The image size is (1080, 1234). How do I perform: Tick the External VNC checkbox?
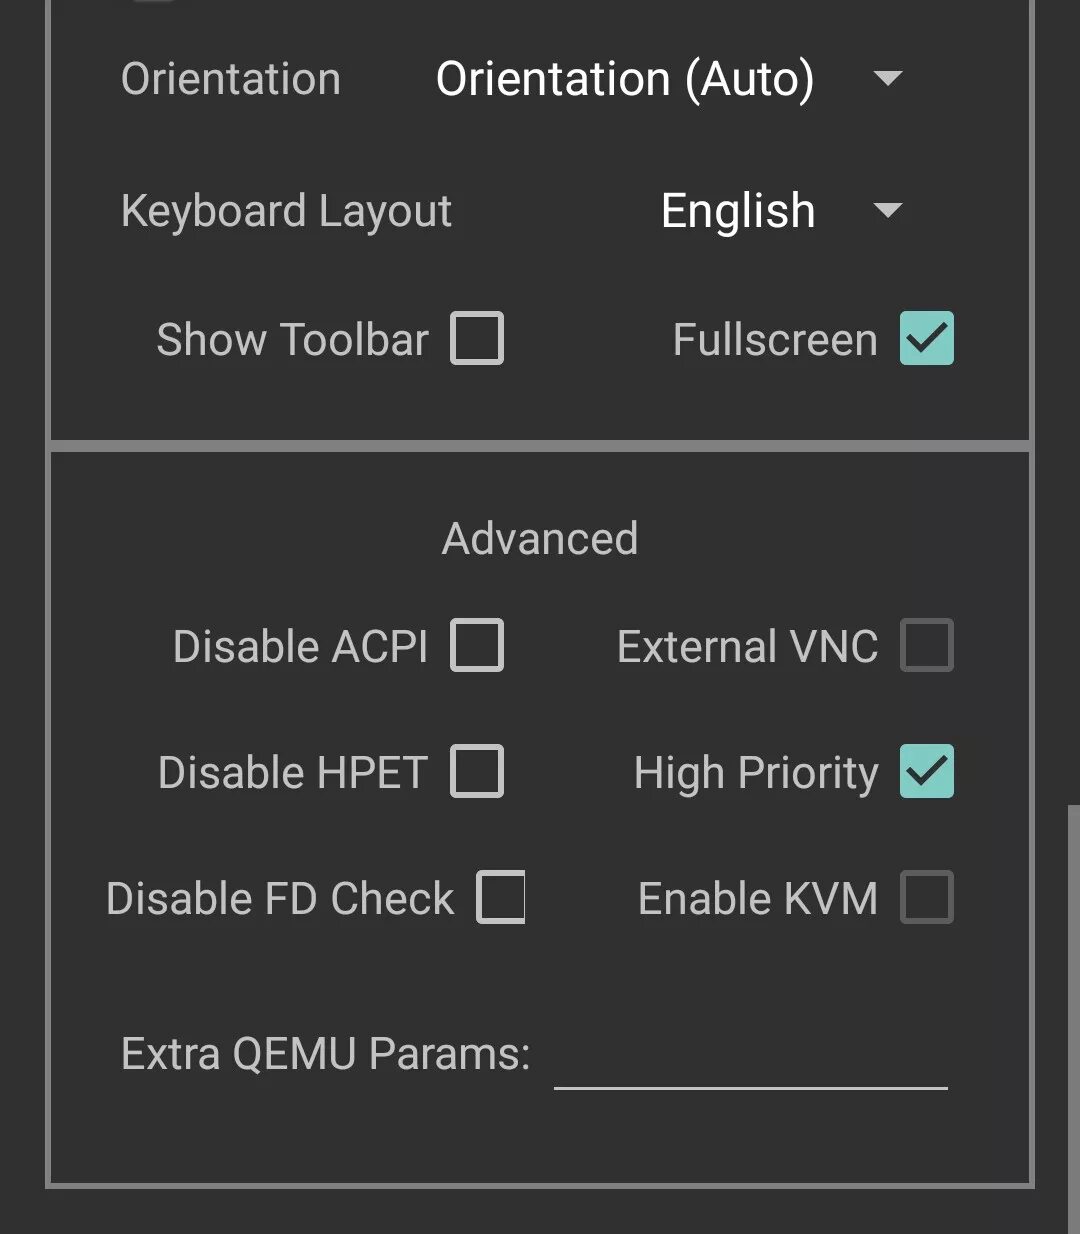point(926,646)
